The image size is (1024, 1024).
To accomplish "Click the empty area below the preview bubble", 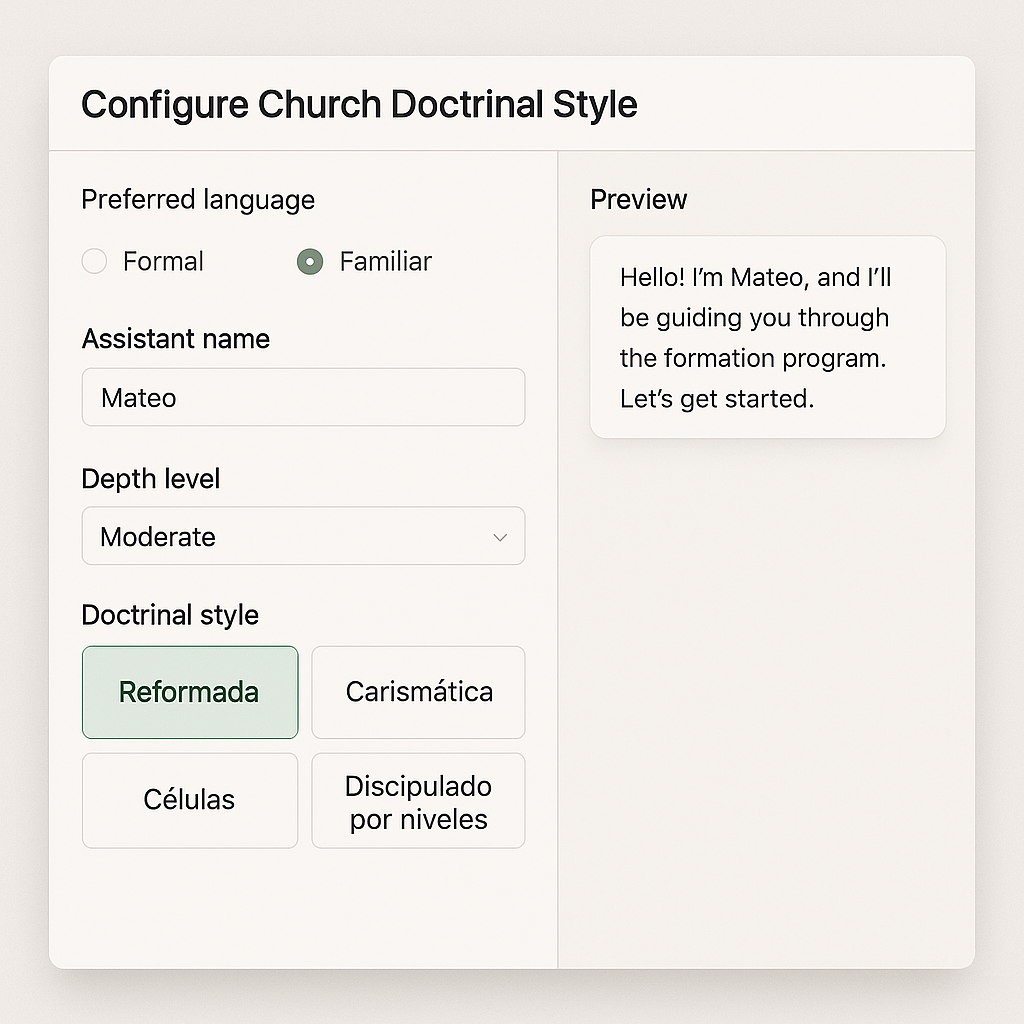I will tap(767, 700).
